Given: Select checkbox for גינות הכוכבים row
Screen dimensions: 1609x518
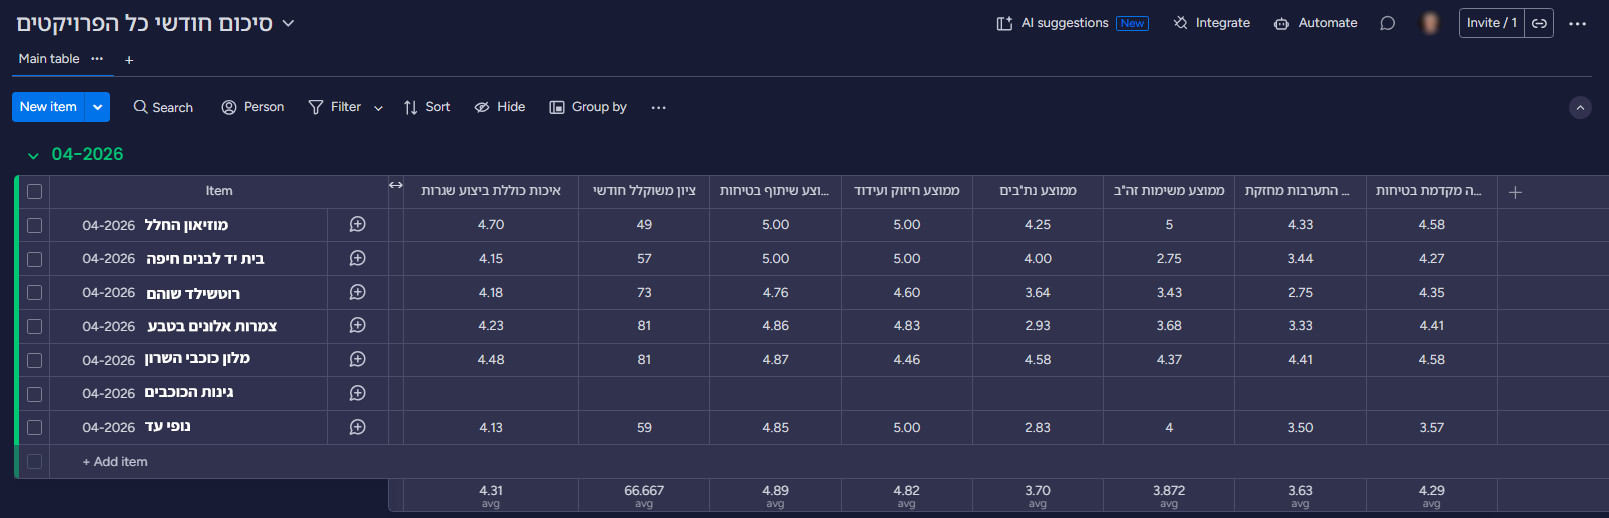Looking at the screenshot, I should [34, 394].
